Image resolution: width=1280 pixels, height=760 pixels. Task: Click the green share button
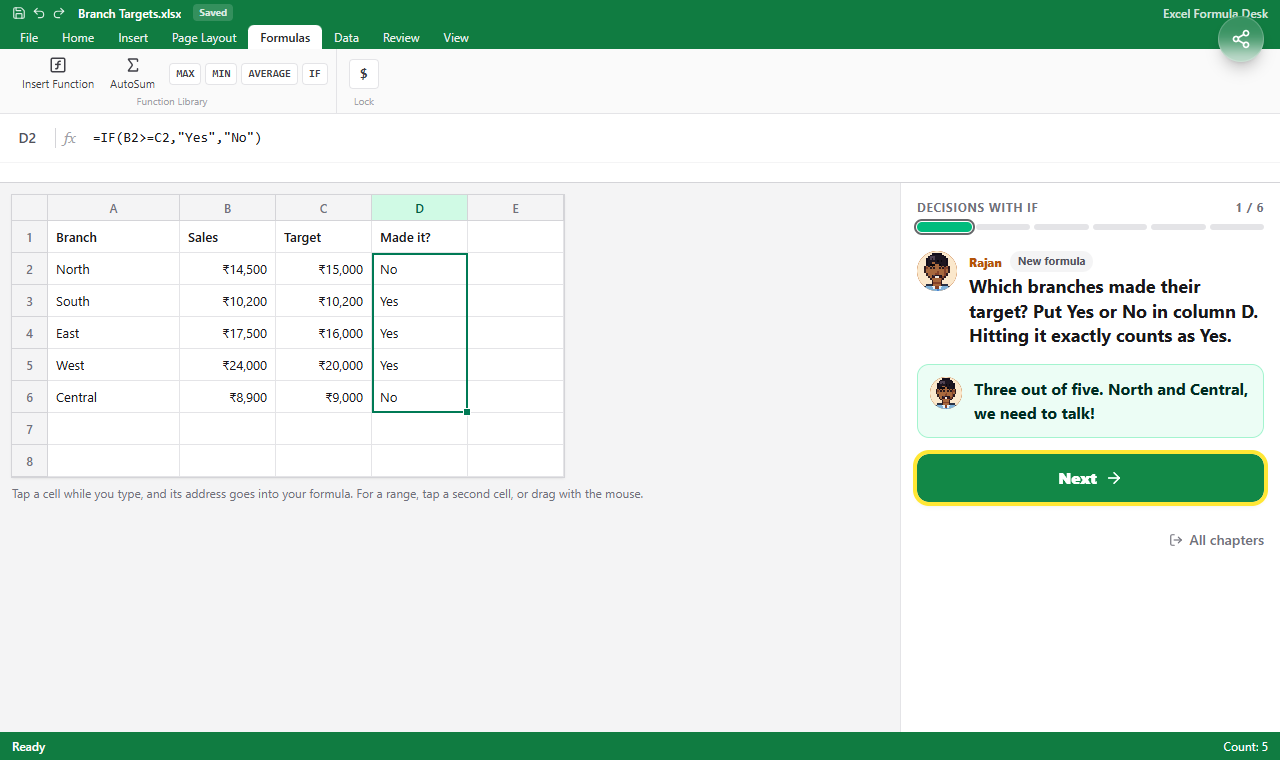pos(1241,39)
